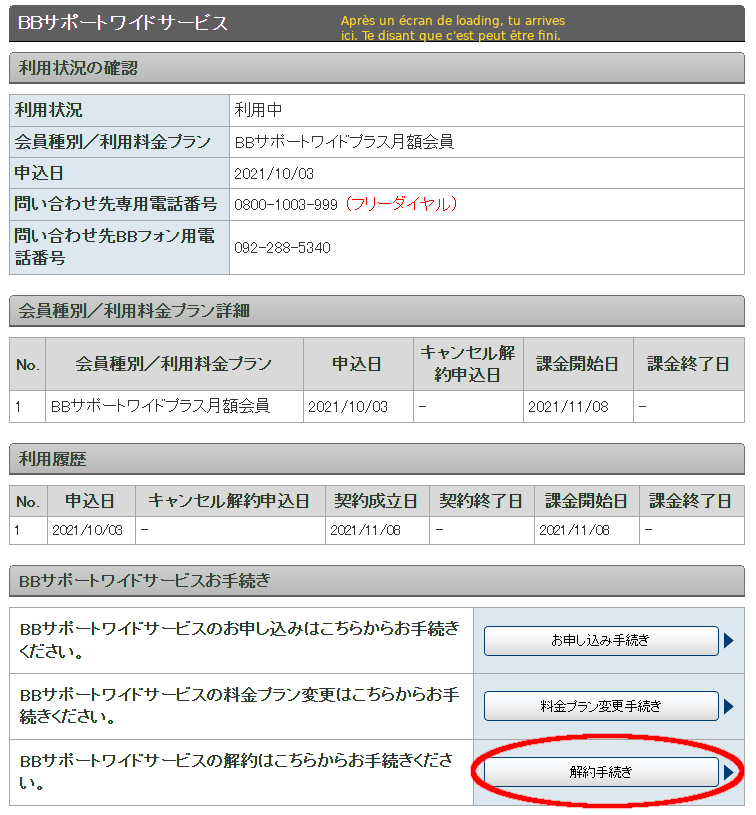The image size is (756, 815).
Task: Select the BBサポートワイドサービスお手続き section header
Action: pos(145,581)
